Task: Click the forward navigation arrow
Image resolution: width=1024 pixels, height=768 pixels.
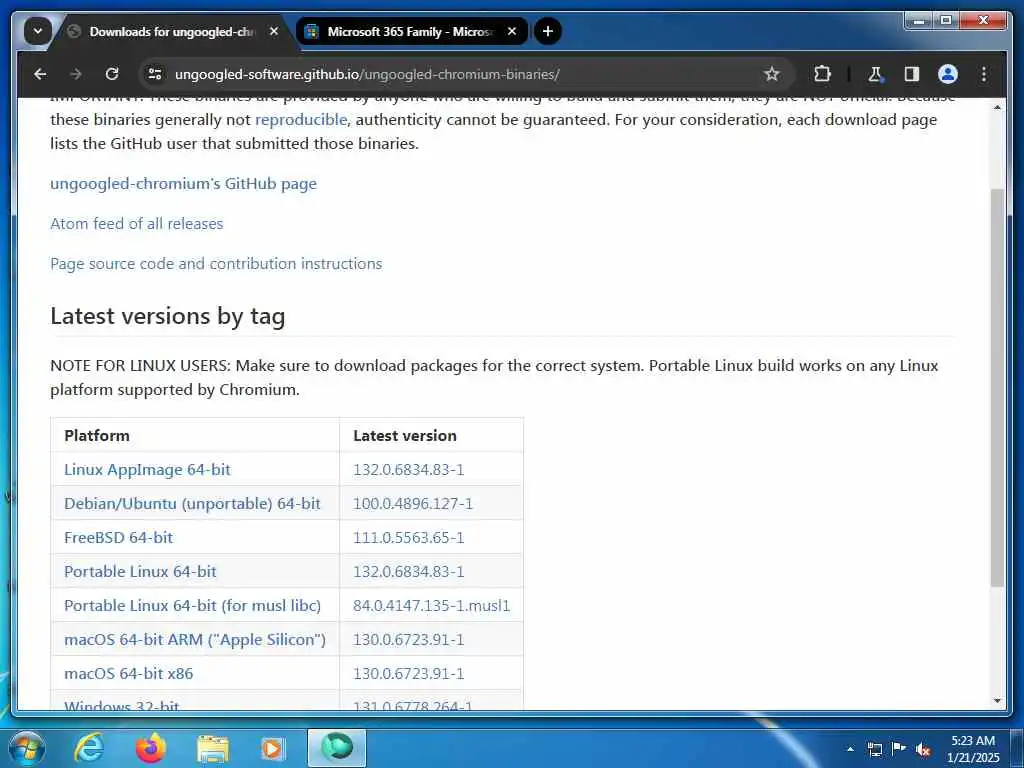Action: (x=76, y=74)
